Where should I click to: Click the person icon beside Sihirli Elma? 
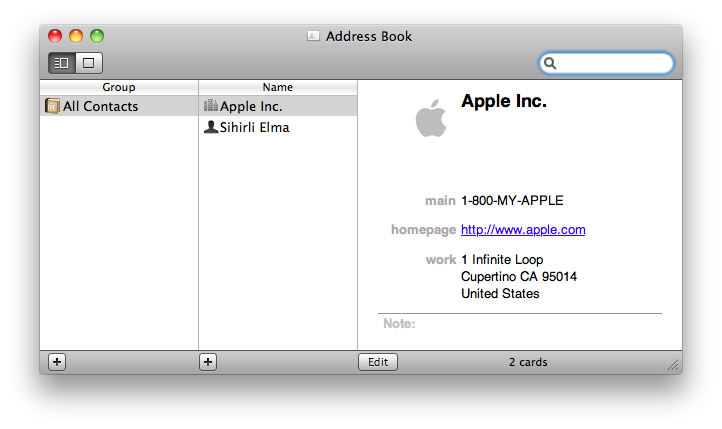point(210,127)
